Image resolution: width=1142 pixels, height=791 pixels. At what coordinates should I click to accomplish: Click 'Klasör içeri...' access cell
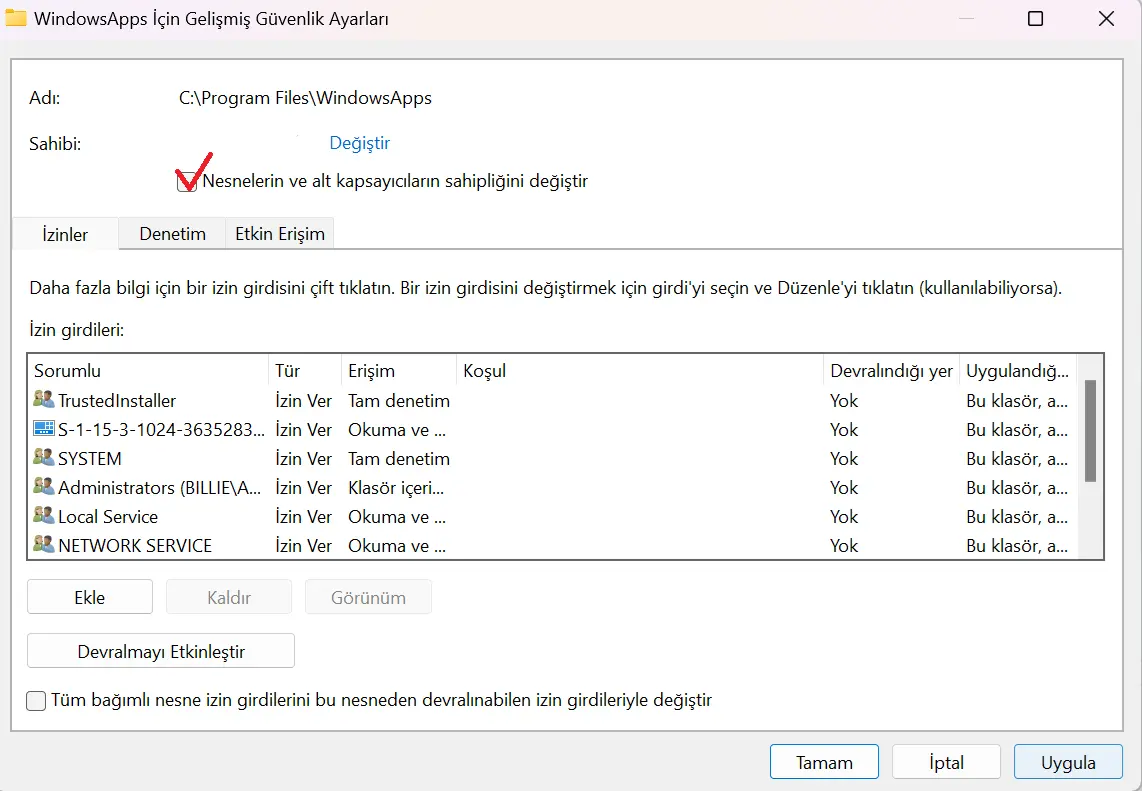coord(396,487)
